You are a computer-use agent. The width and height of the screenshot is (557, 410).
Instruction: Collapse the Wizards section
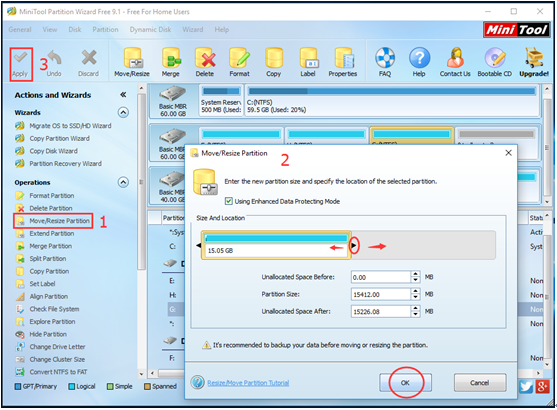click(123, 113)
